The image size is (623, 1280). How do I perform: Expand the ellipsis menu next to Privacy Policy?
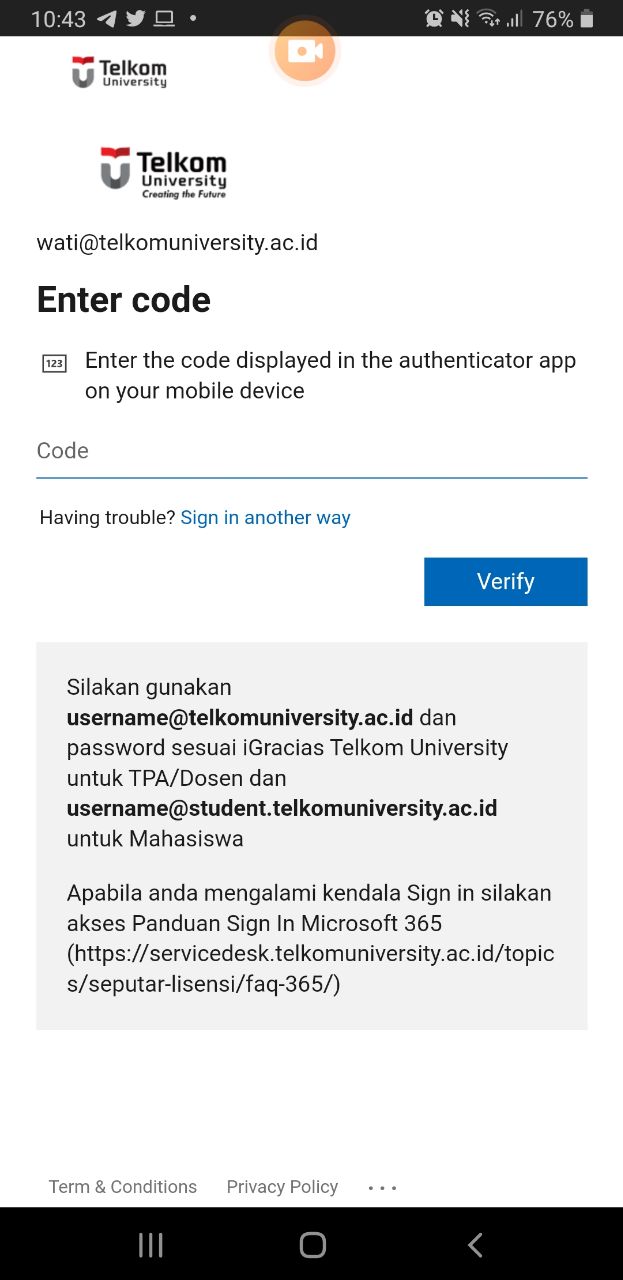[x=381, y=1187]
